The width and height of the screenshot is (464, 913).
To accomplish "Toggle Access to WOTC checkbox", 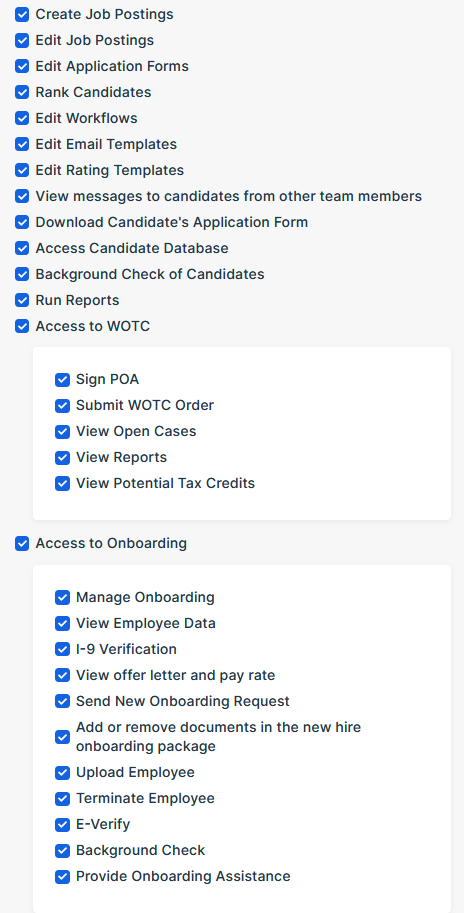I will point(22,326).
